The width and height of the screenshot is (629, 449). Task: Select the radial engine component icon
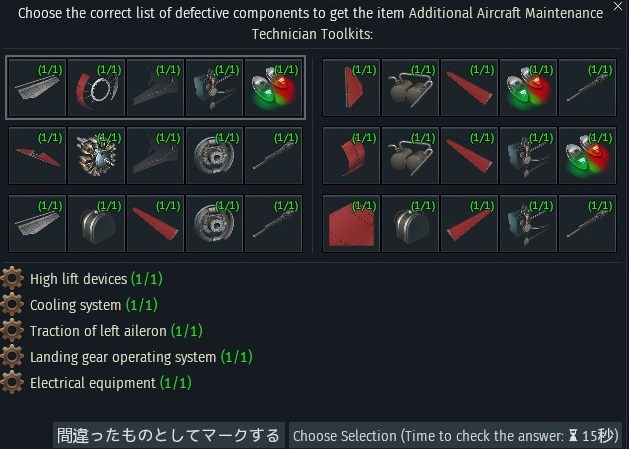96,155
